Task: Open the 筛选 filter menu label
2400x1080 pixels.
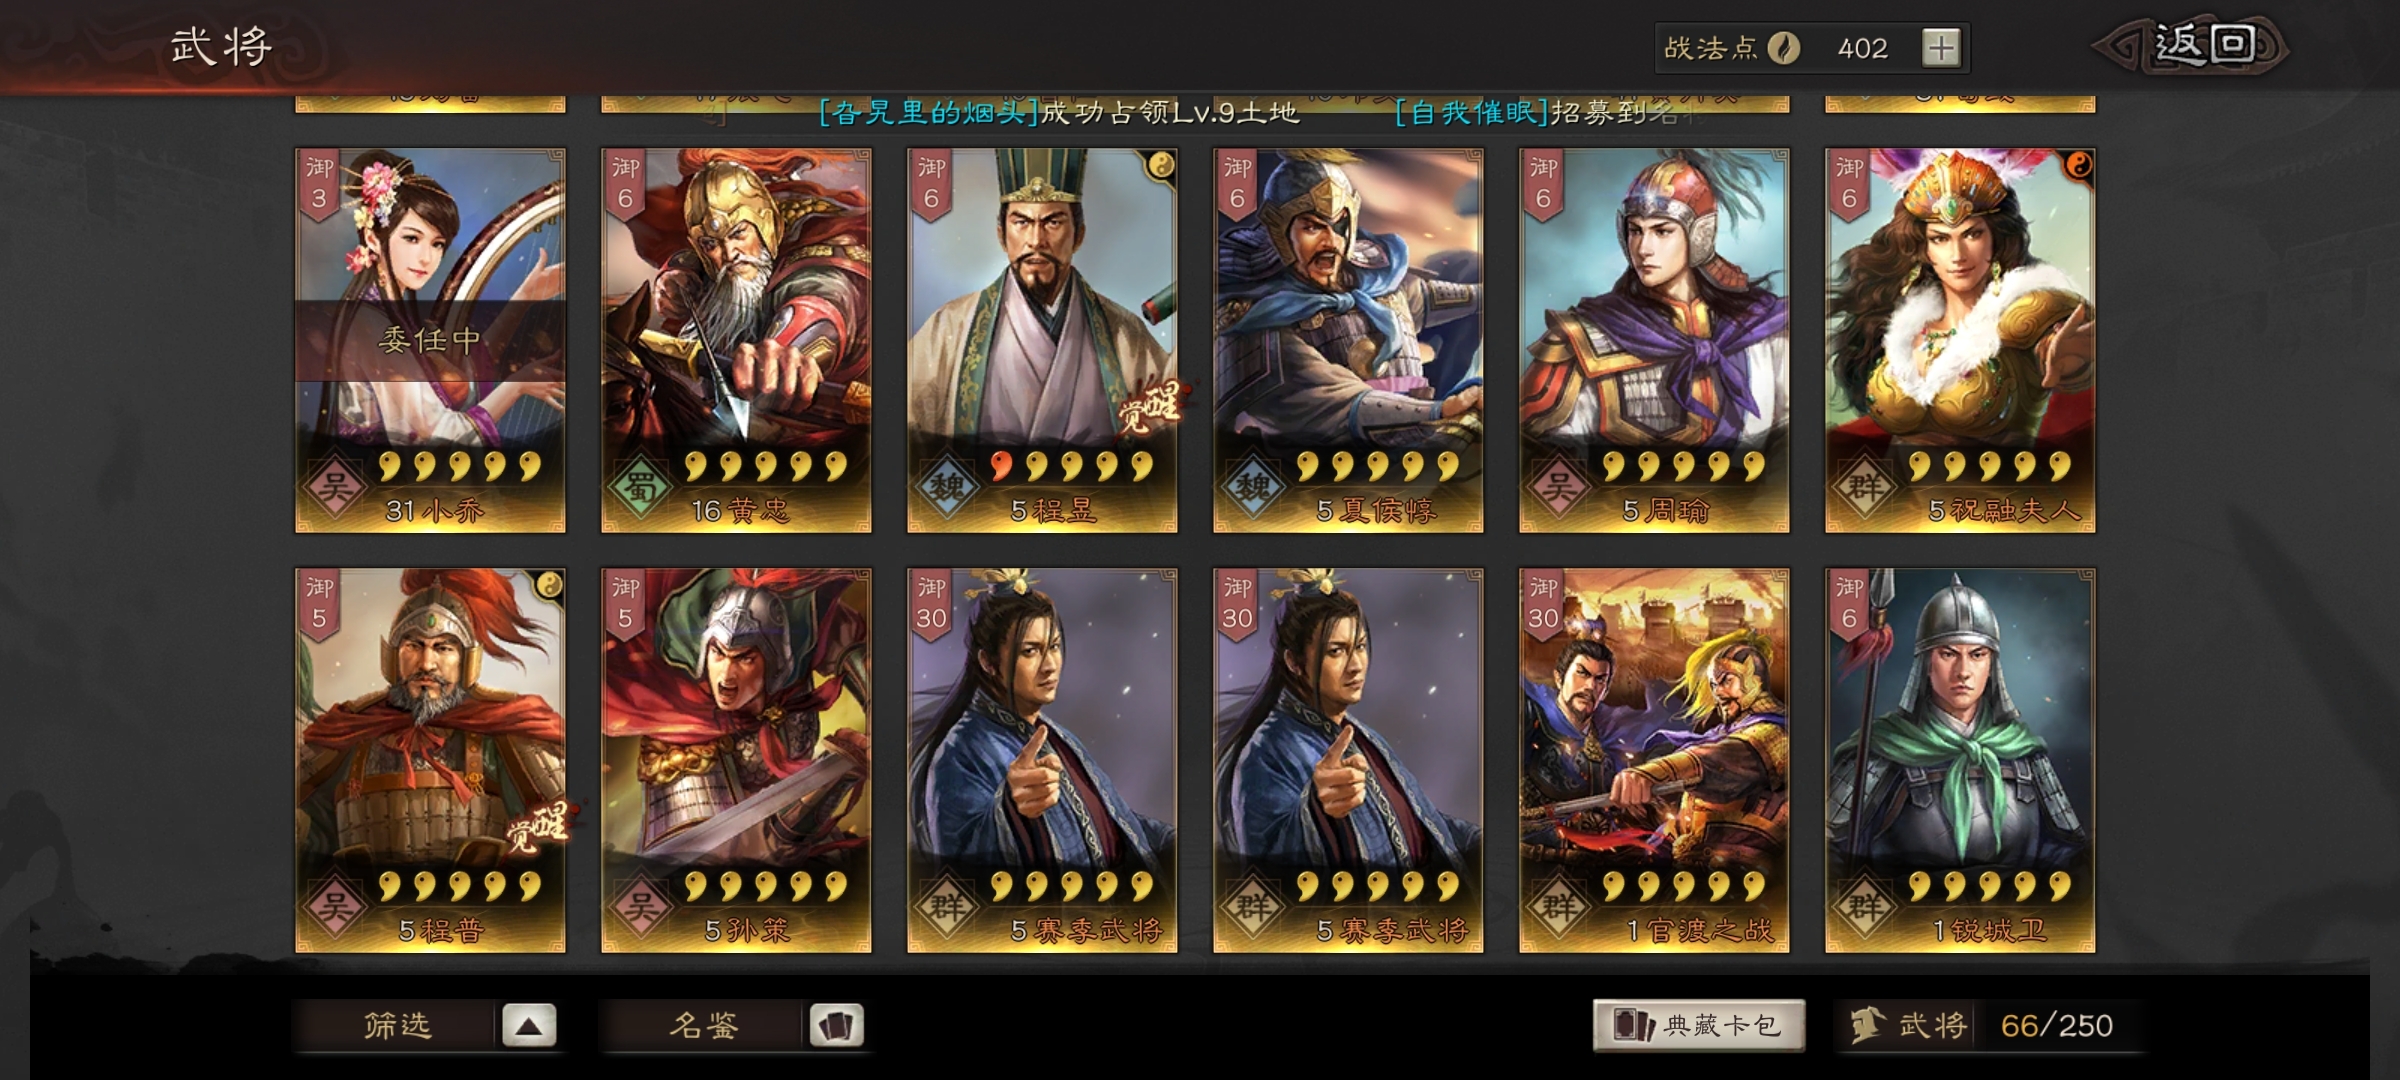Action: (397, 1025)
